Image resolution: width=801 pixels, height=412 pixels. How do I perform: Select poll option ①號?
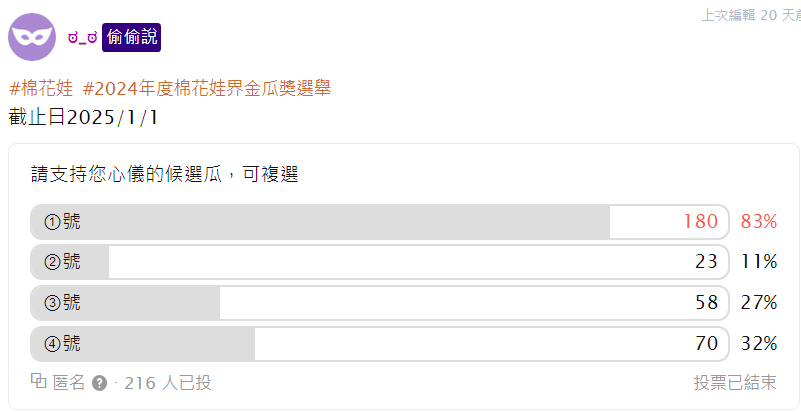coord(380,222)
